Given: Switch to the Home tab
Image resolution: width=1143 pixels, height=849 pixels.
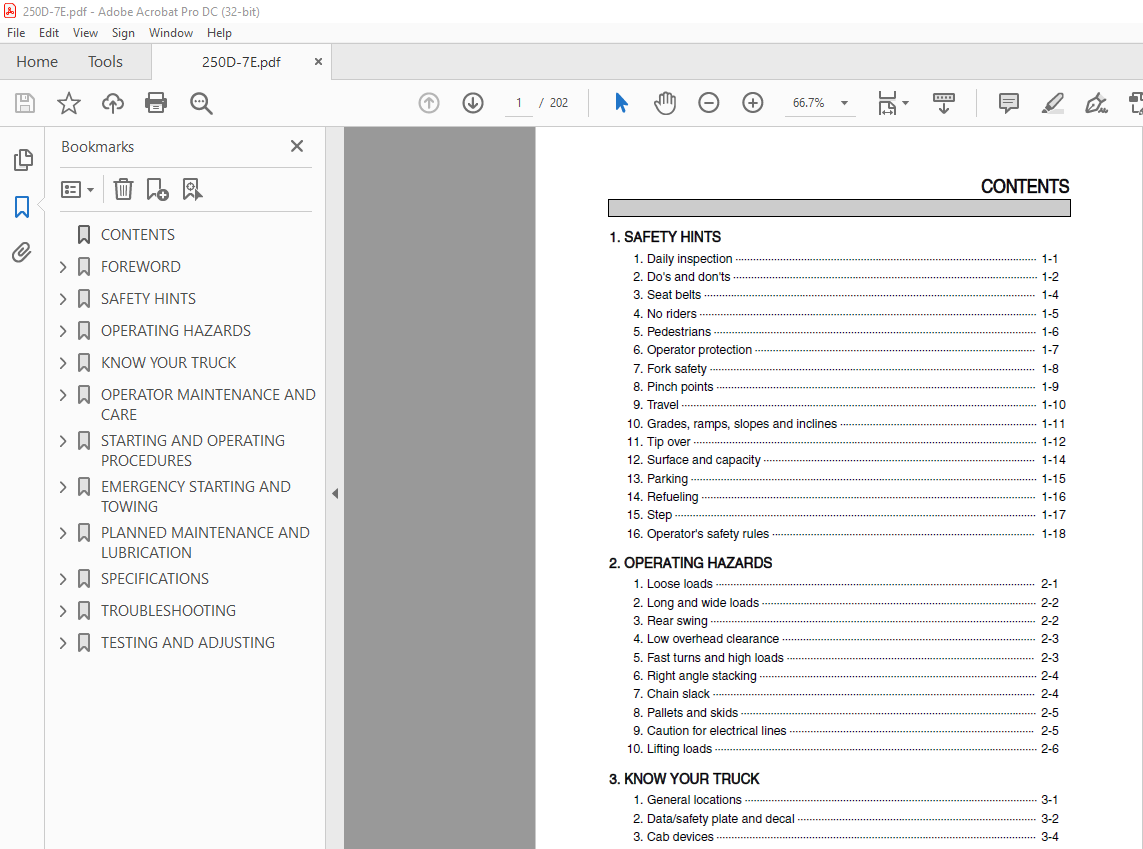Looking at the screenshot, I should 37,62.
